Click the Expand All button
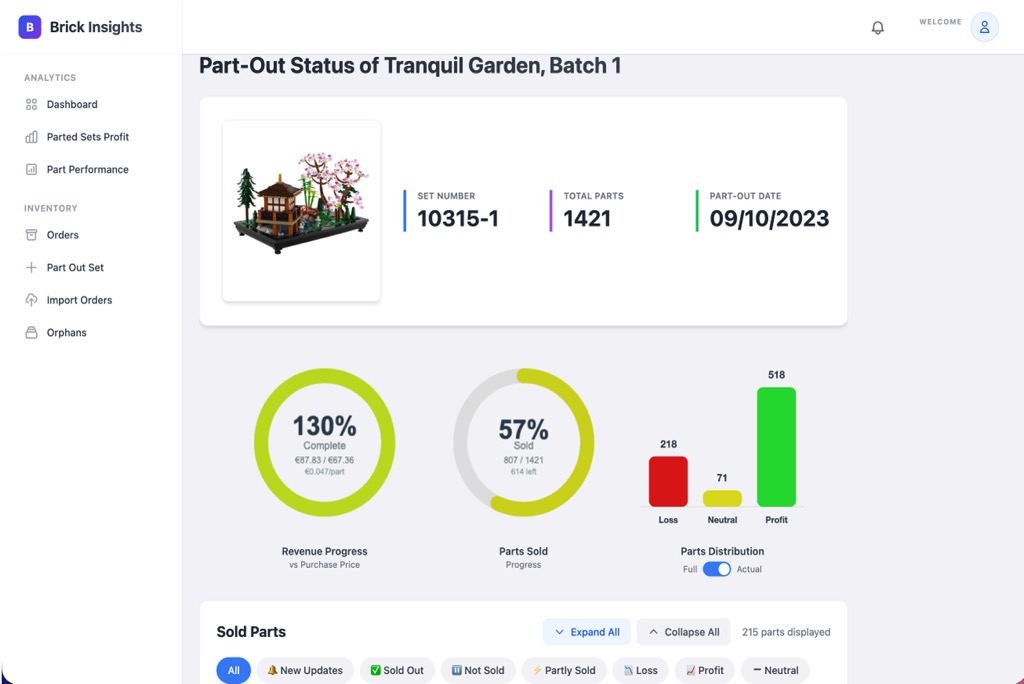The image size is (1024, 684). [586, 632]
